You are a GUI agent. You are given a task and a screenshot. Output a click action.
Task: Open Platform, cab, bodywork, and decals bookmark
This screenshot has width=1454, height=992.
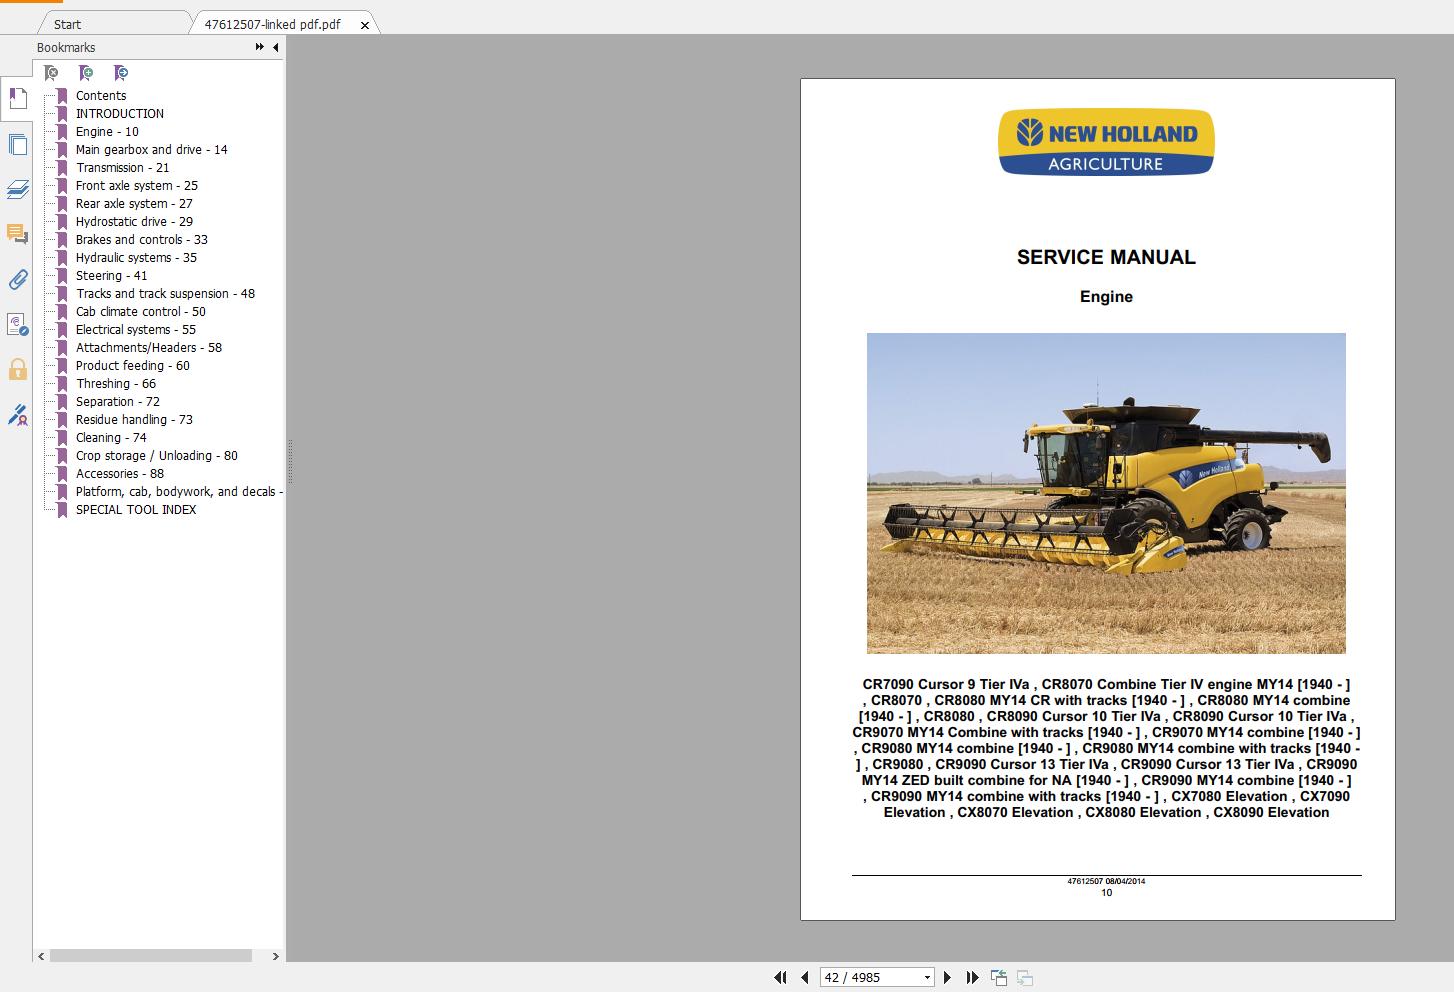tap(179, 492)
